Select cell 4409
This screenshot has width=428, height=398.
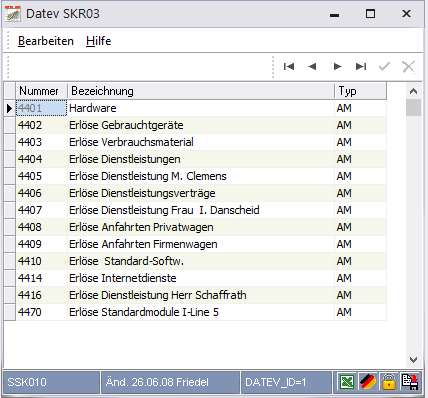click(42, 244)
